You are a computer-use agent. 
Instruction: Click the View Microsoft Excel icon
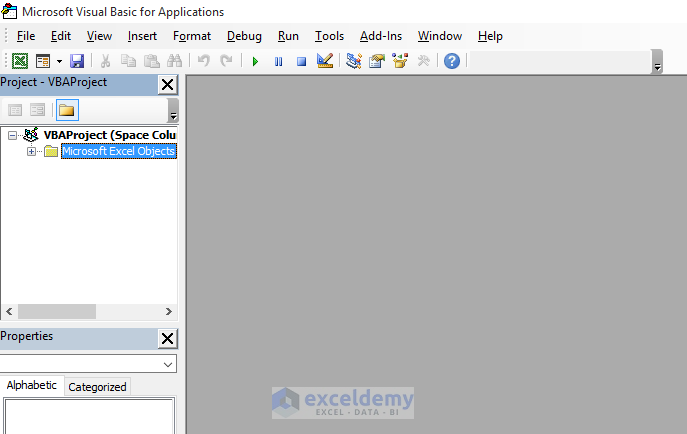tap(20, 61)
